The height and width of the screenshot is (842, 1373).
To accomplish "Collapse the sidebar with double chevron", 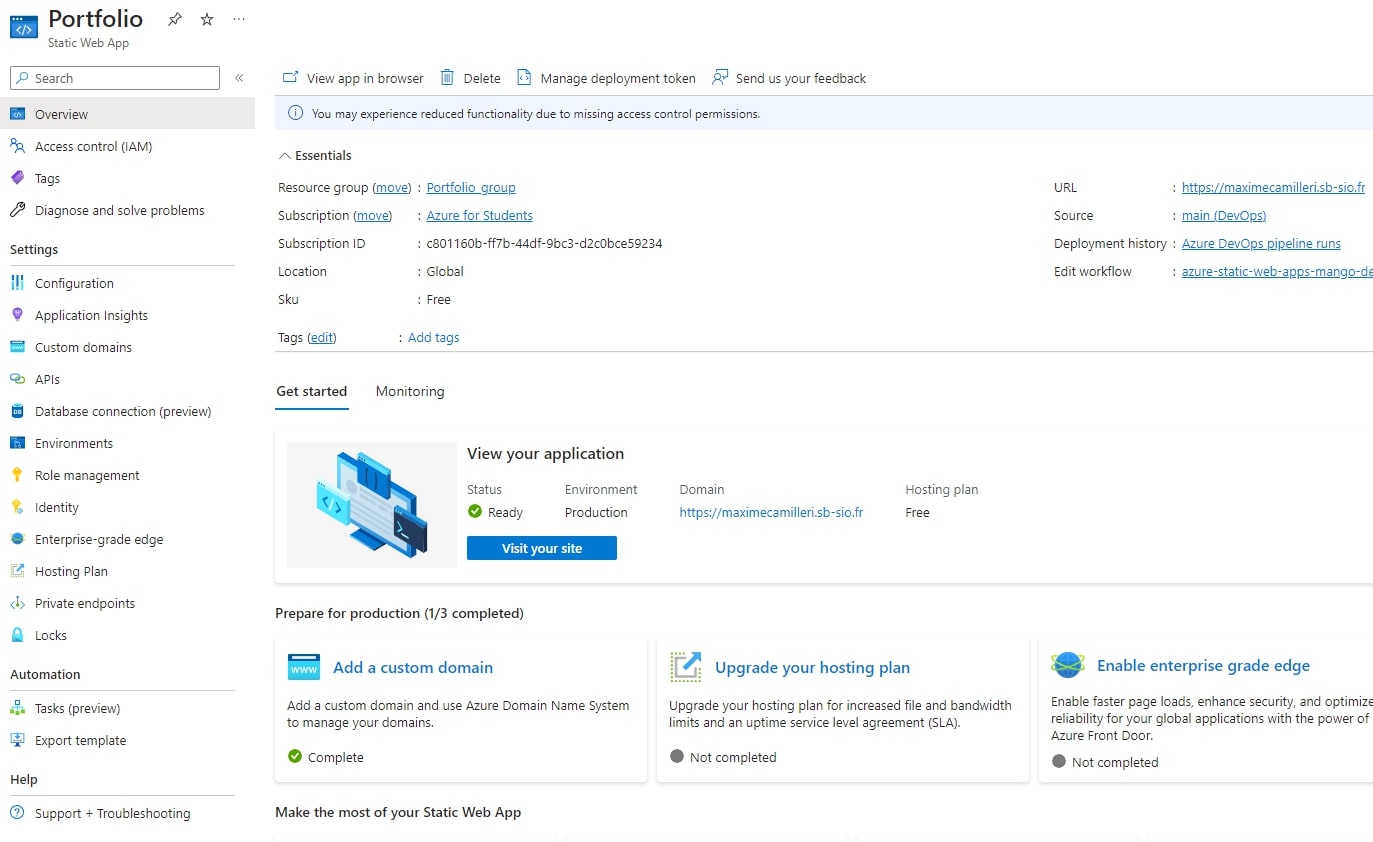I will coord(239,78).
